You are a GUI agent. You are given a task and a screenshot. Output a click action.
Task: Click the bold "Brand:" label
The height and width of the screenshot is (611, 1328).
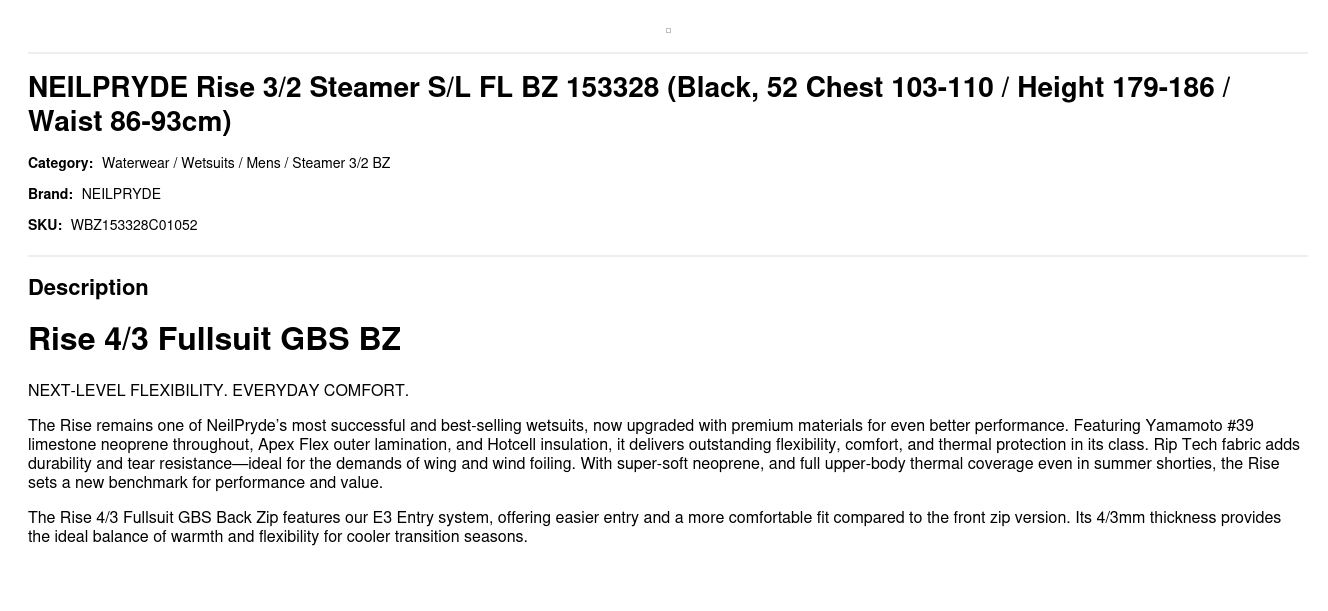(x=50, y=194)
